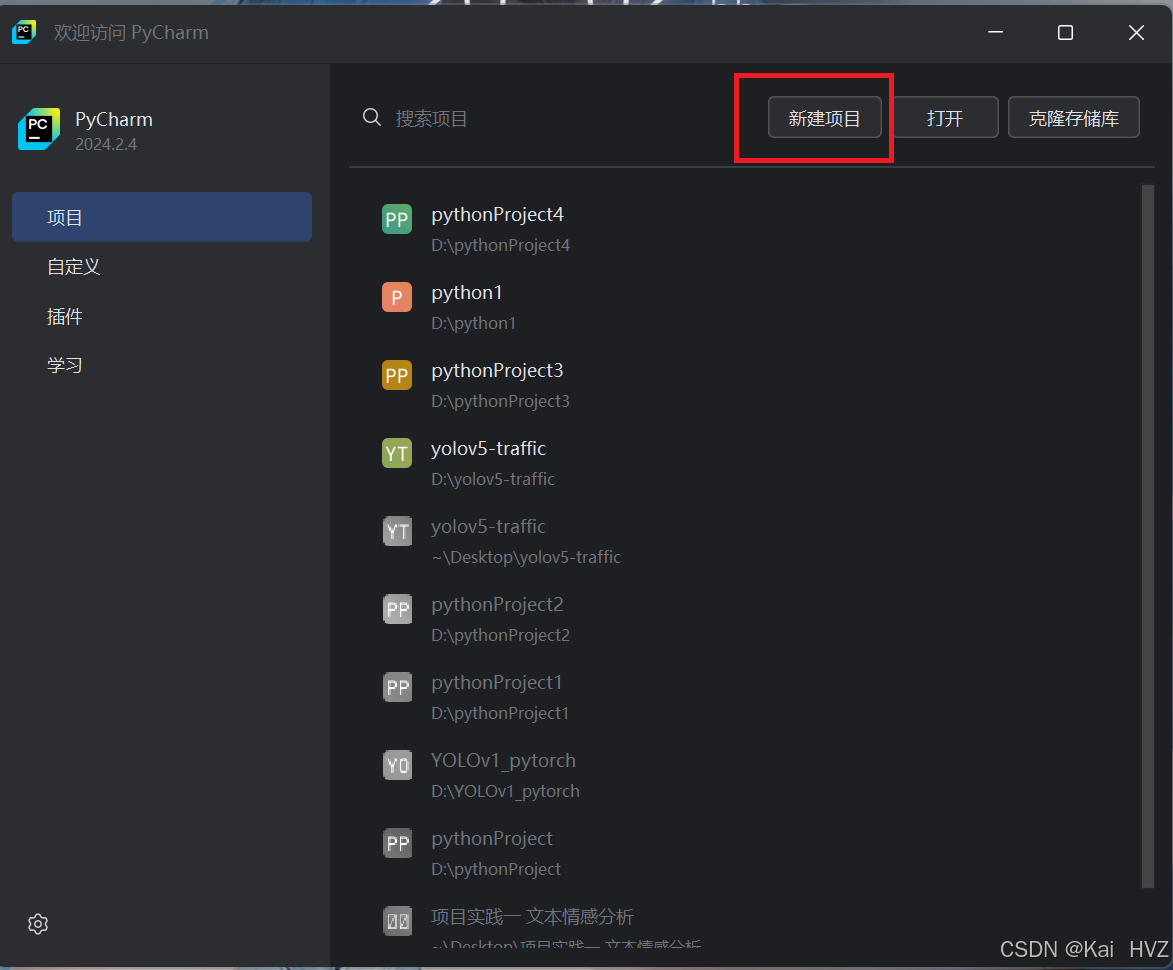Open the 项目实践一 文本情感分析 project
The height and width of the screenshot is (970, 1173).
[x=533, y=917]
